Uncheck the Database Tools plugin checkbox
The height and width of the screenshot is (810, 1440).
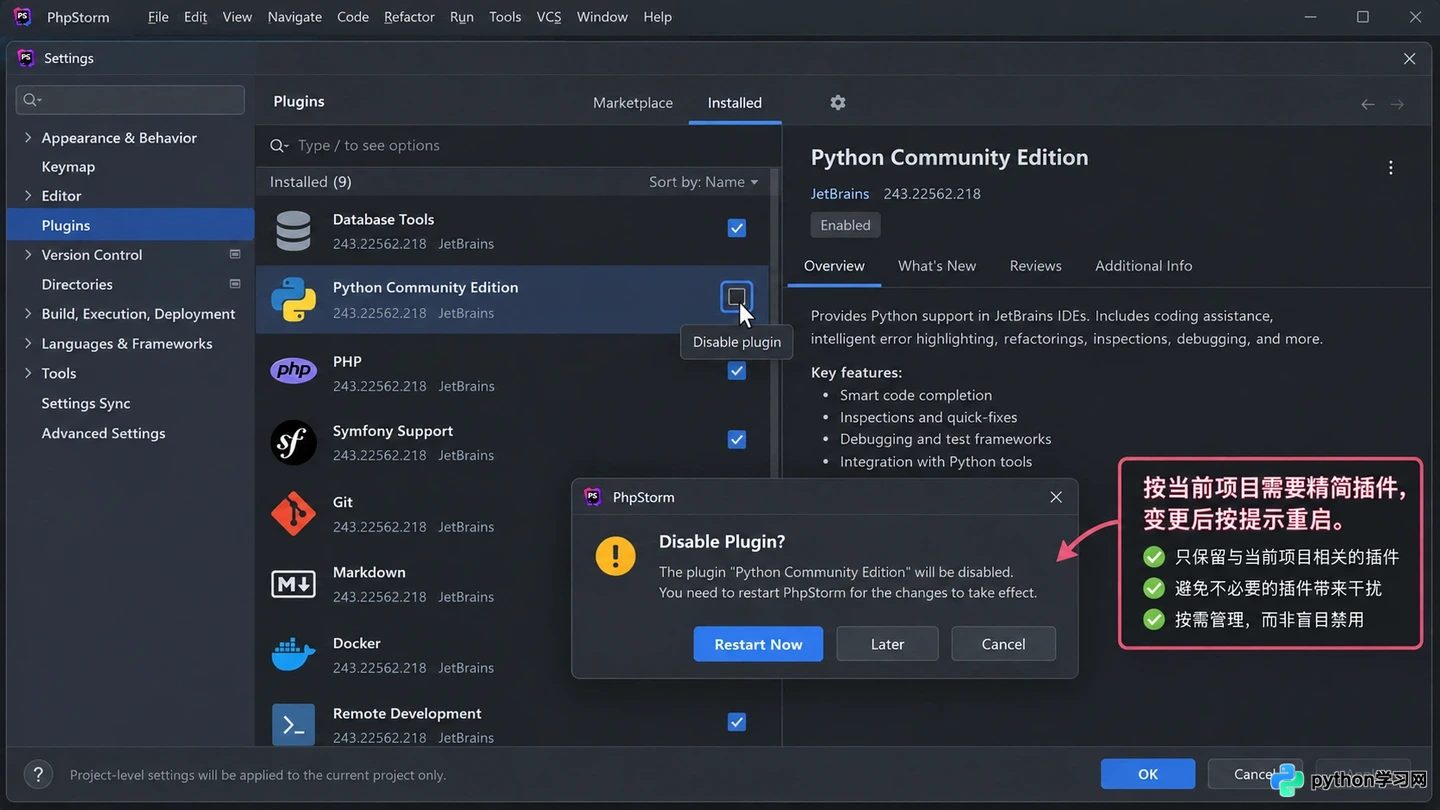(x=737, y=228)
